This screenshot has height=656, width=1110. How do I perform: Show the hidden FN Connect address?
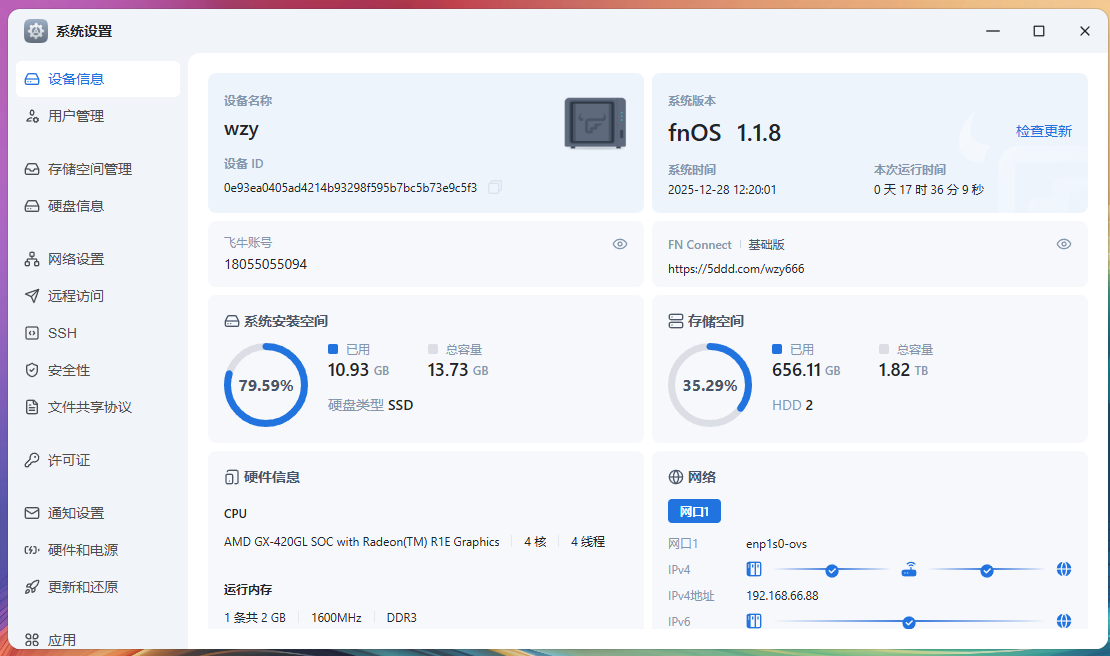[x=1062, y=243]
